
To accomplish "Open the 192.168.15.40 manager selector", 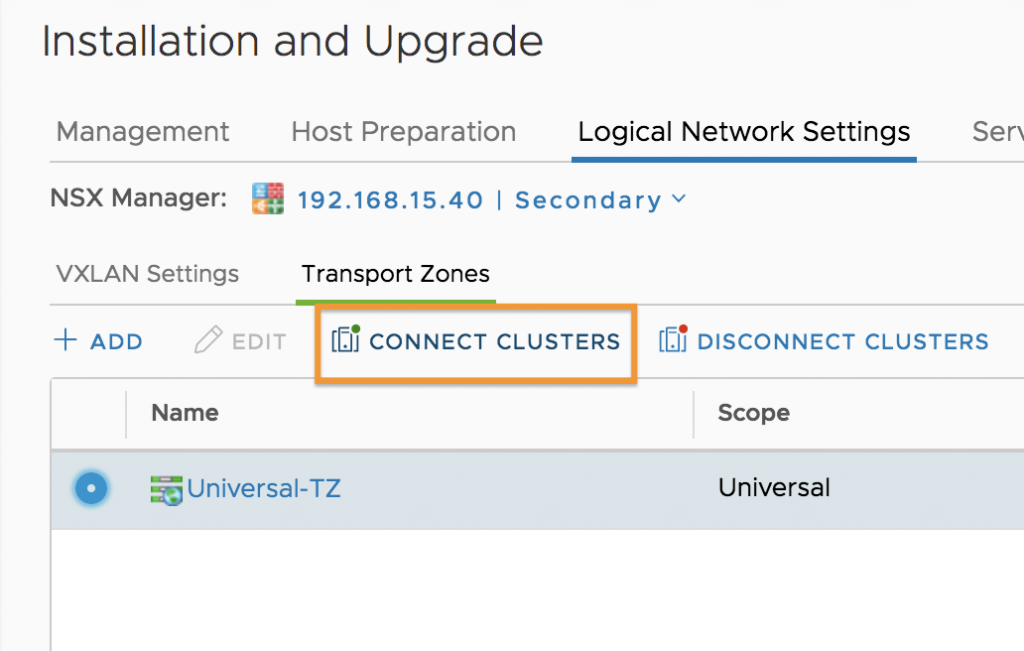I will pyautogui.click(x=391, y=200).
